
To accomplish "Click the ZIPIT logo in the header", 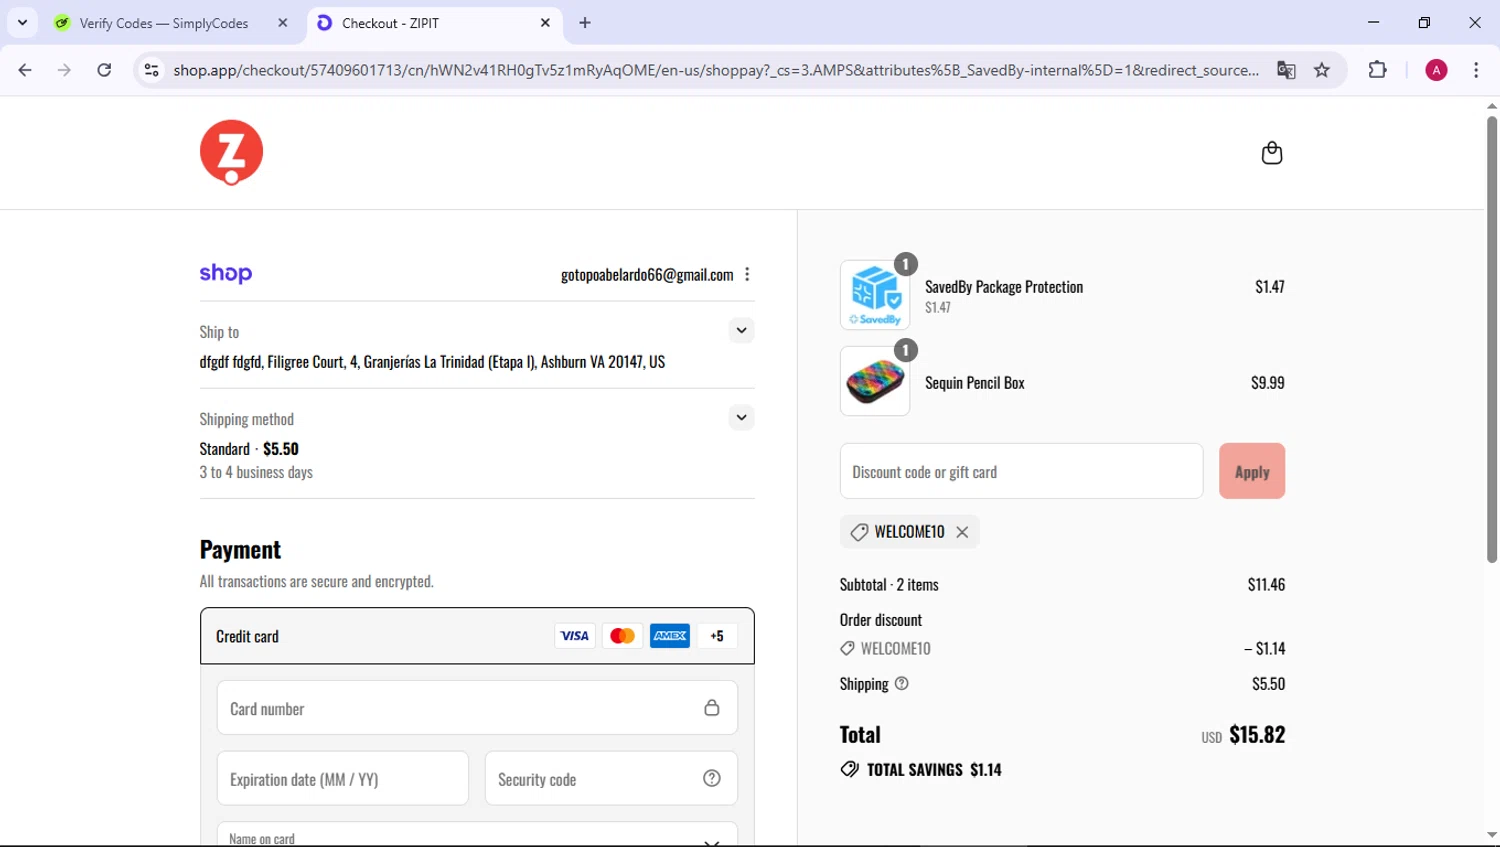I will click(231, 153).
